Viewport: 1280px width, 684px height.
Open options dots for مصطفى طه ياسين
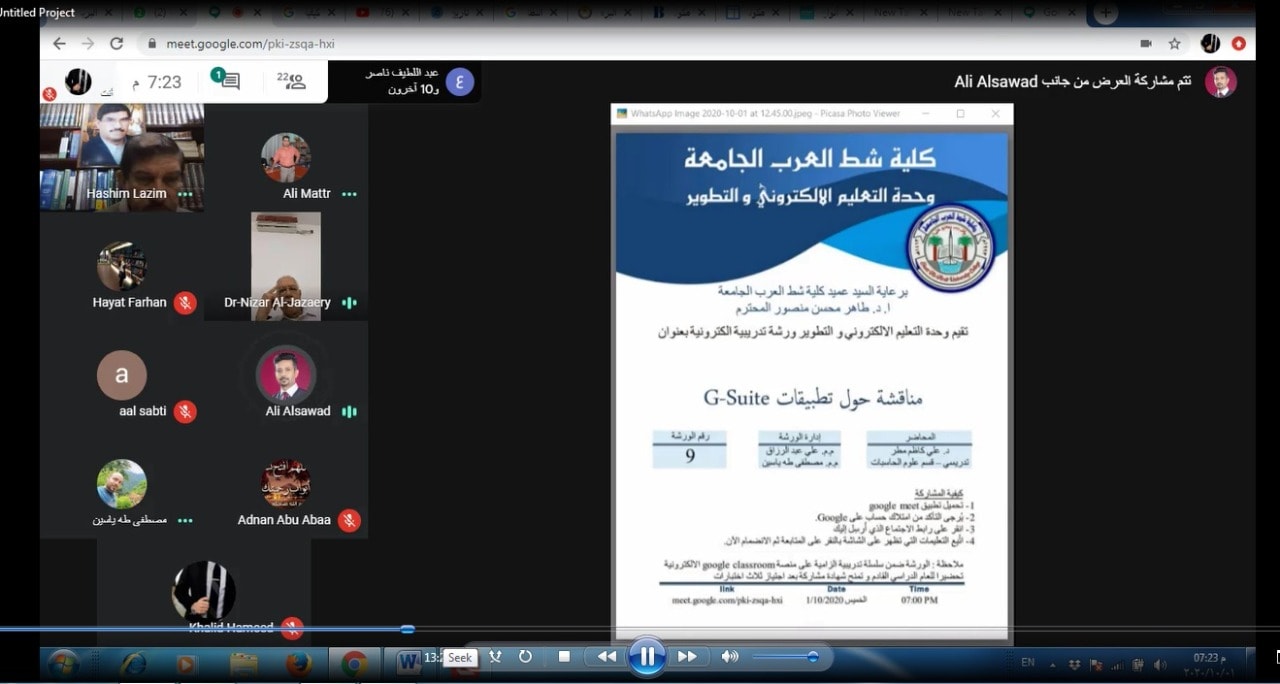[x=185, y=520]
